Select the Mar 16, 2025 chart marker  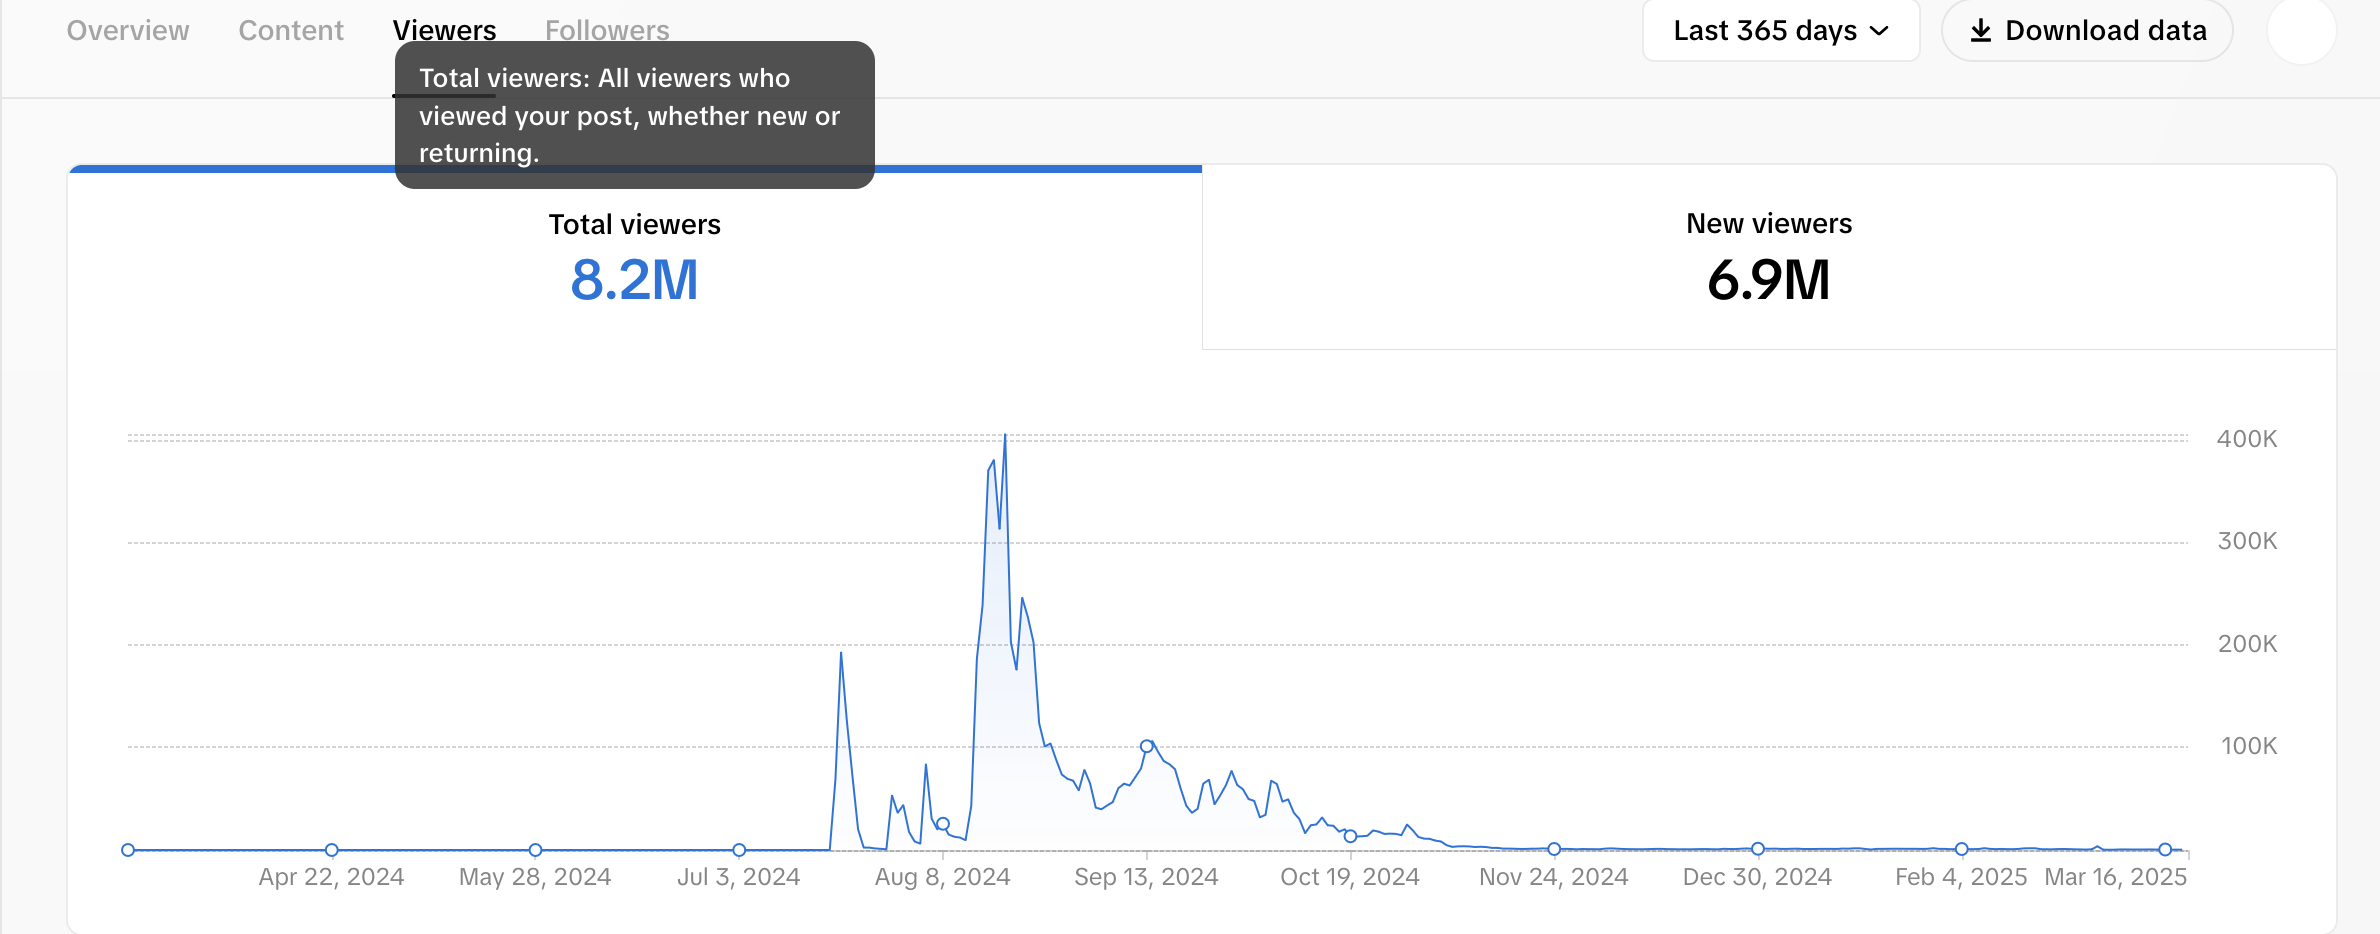pos(2165,849)
